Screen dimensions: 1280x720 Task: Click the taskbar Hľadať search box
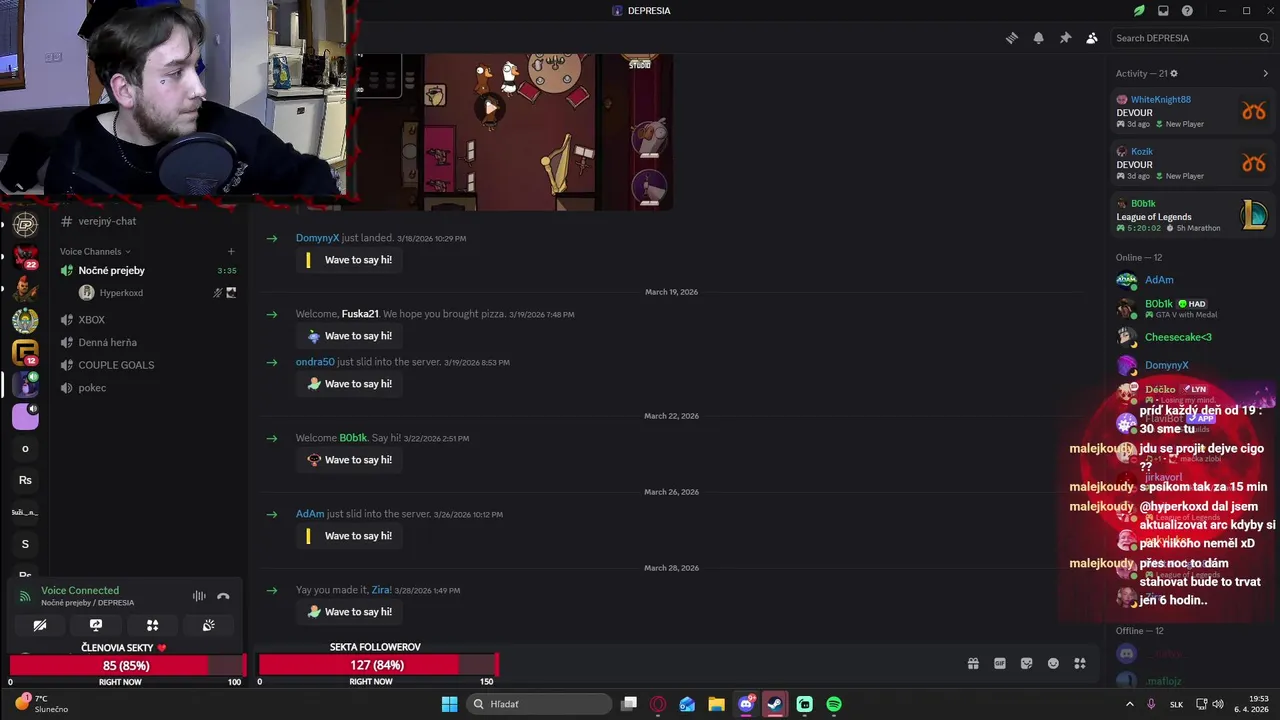pyautogui.click(x=539, y=704)
